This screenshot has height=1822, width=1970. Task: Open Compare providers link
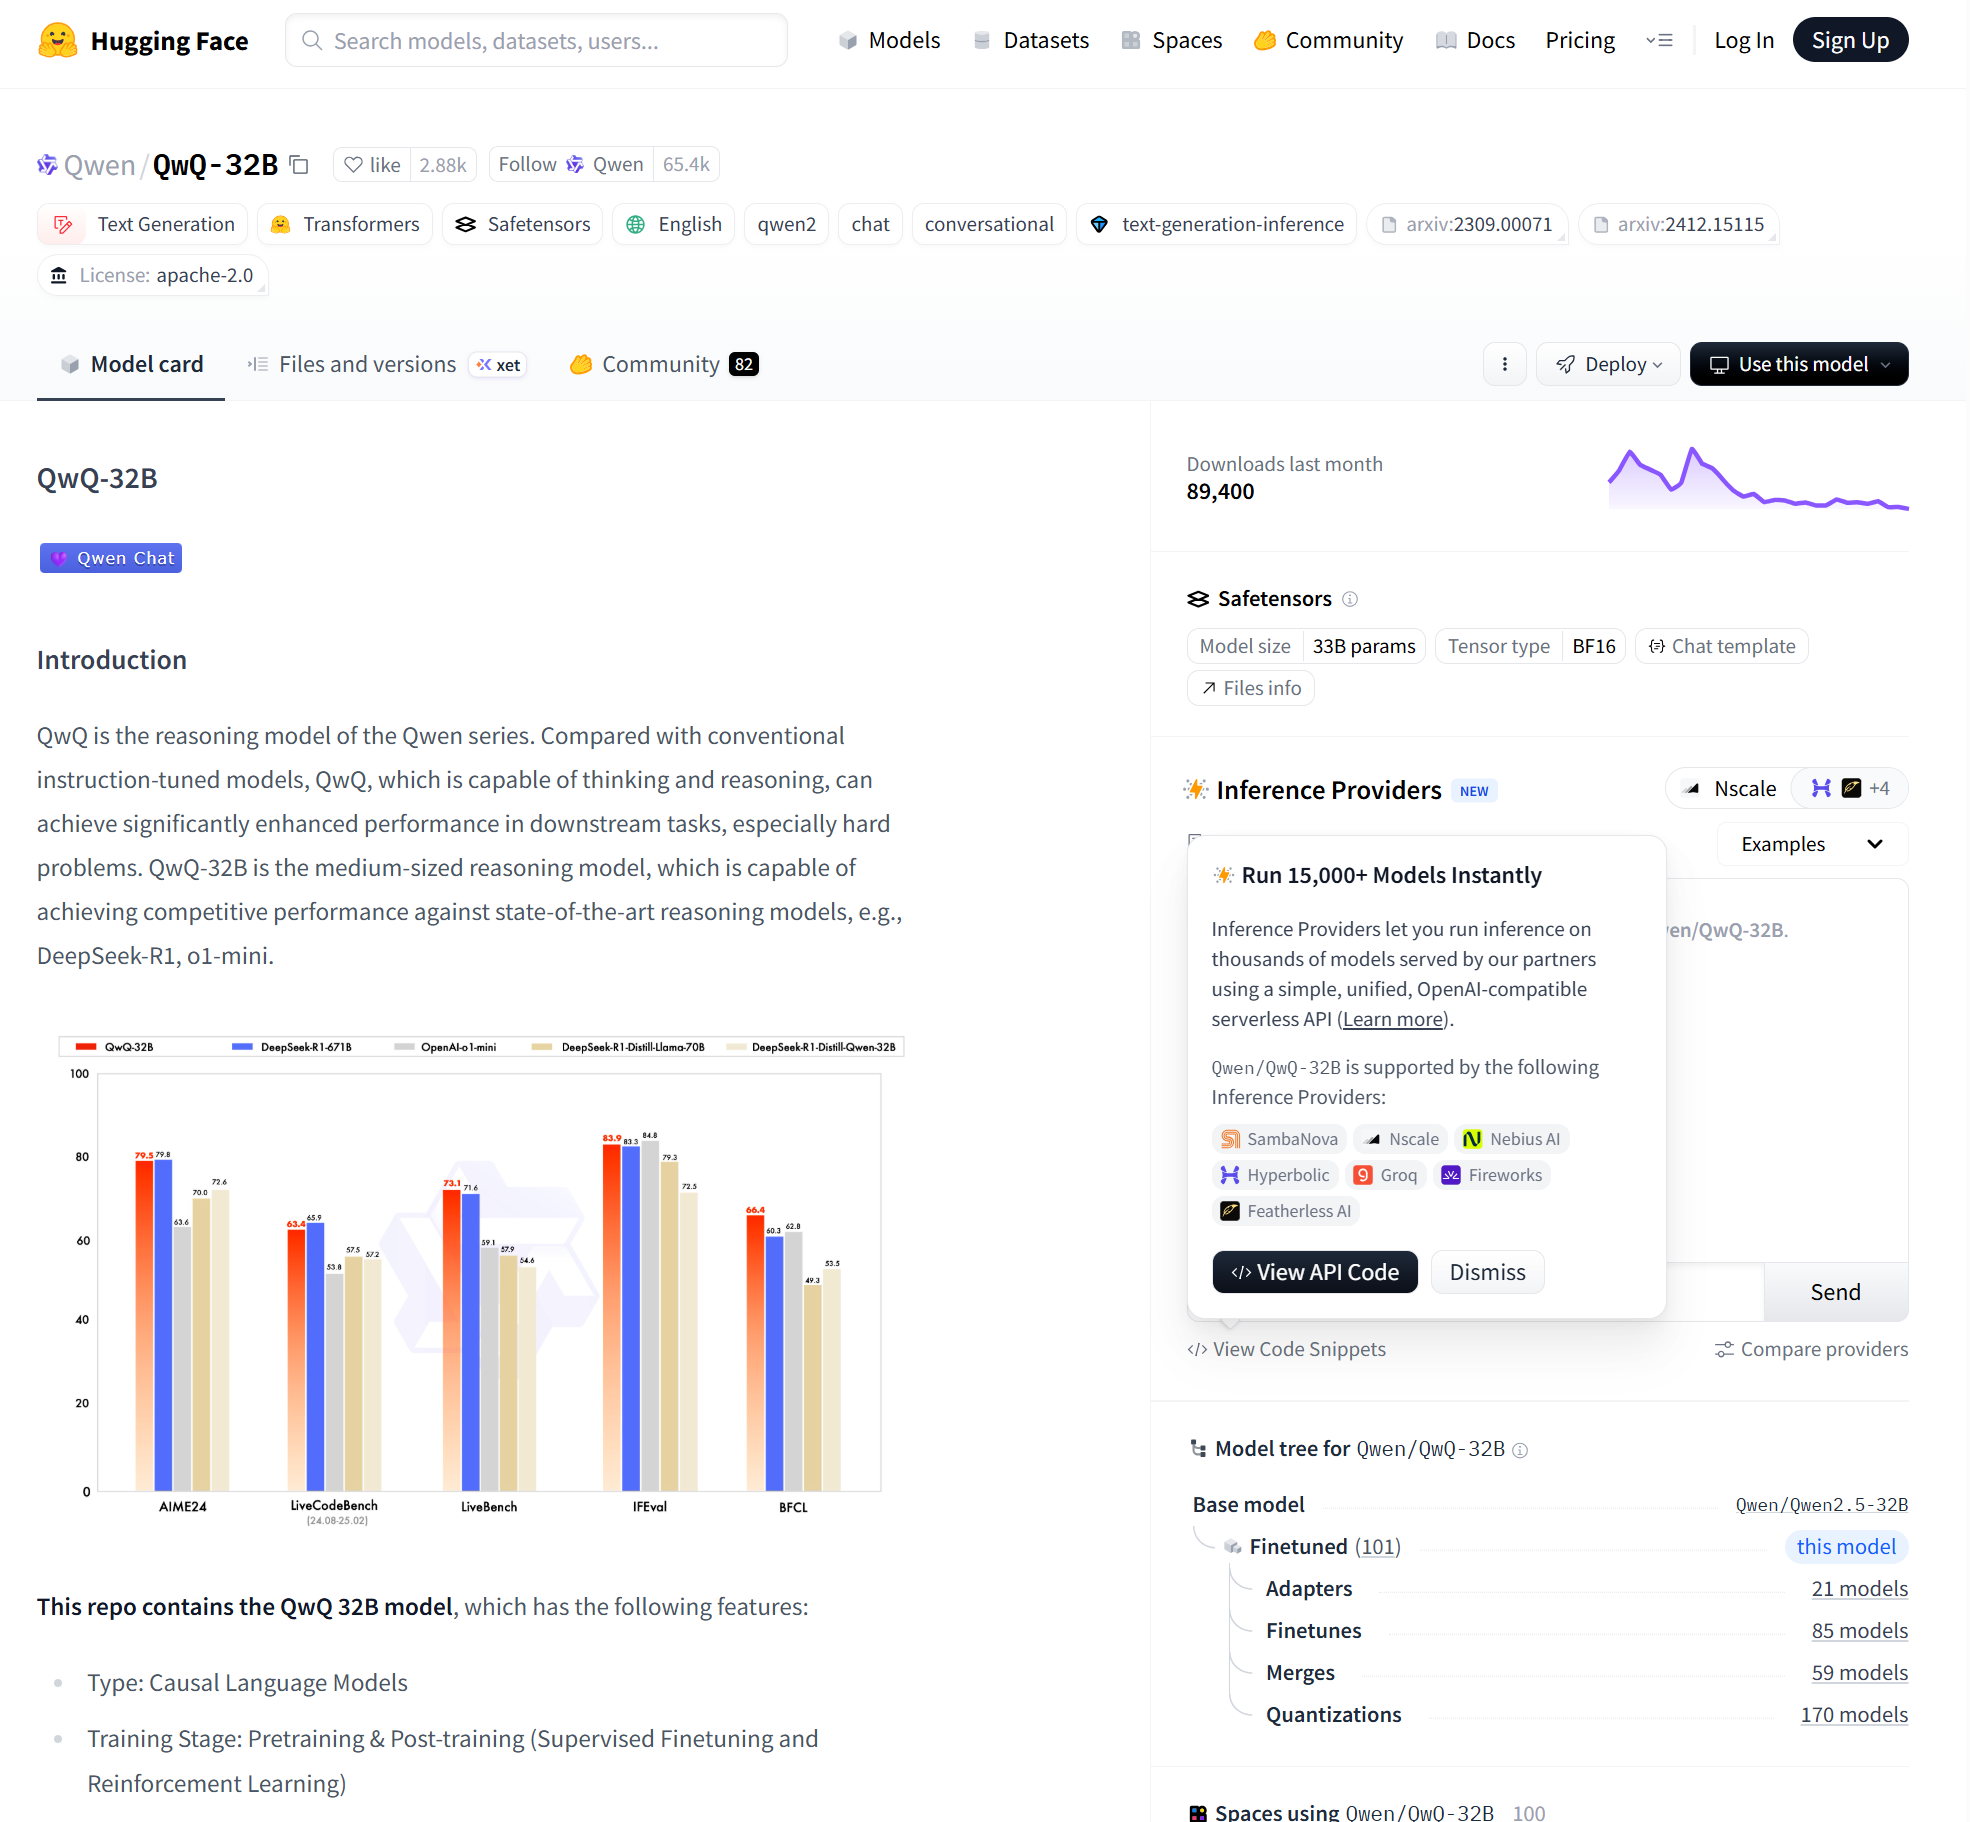tap(1811, 1349)
